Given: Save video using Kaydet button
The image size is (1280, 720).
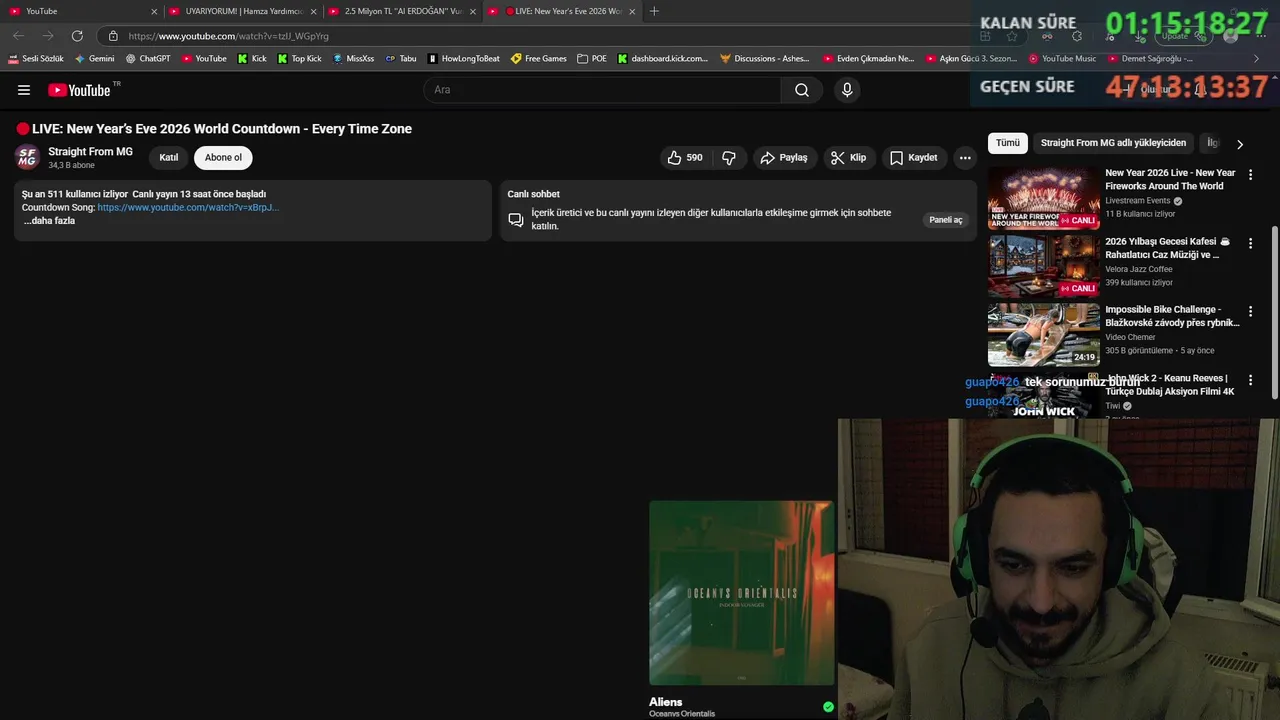Looking at the screenshot, I should pyautogui.click(x=914, y=158).
